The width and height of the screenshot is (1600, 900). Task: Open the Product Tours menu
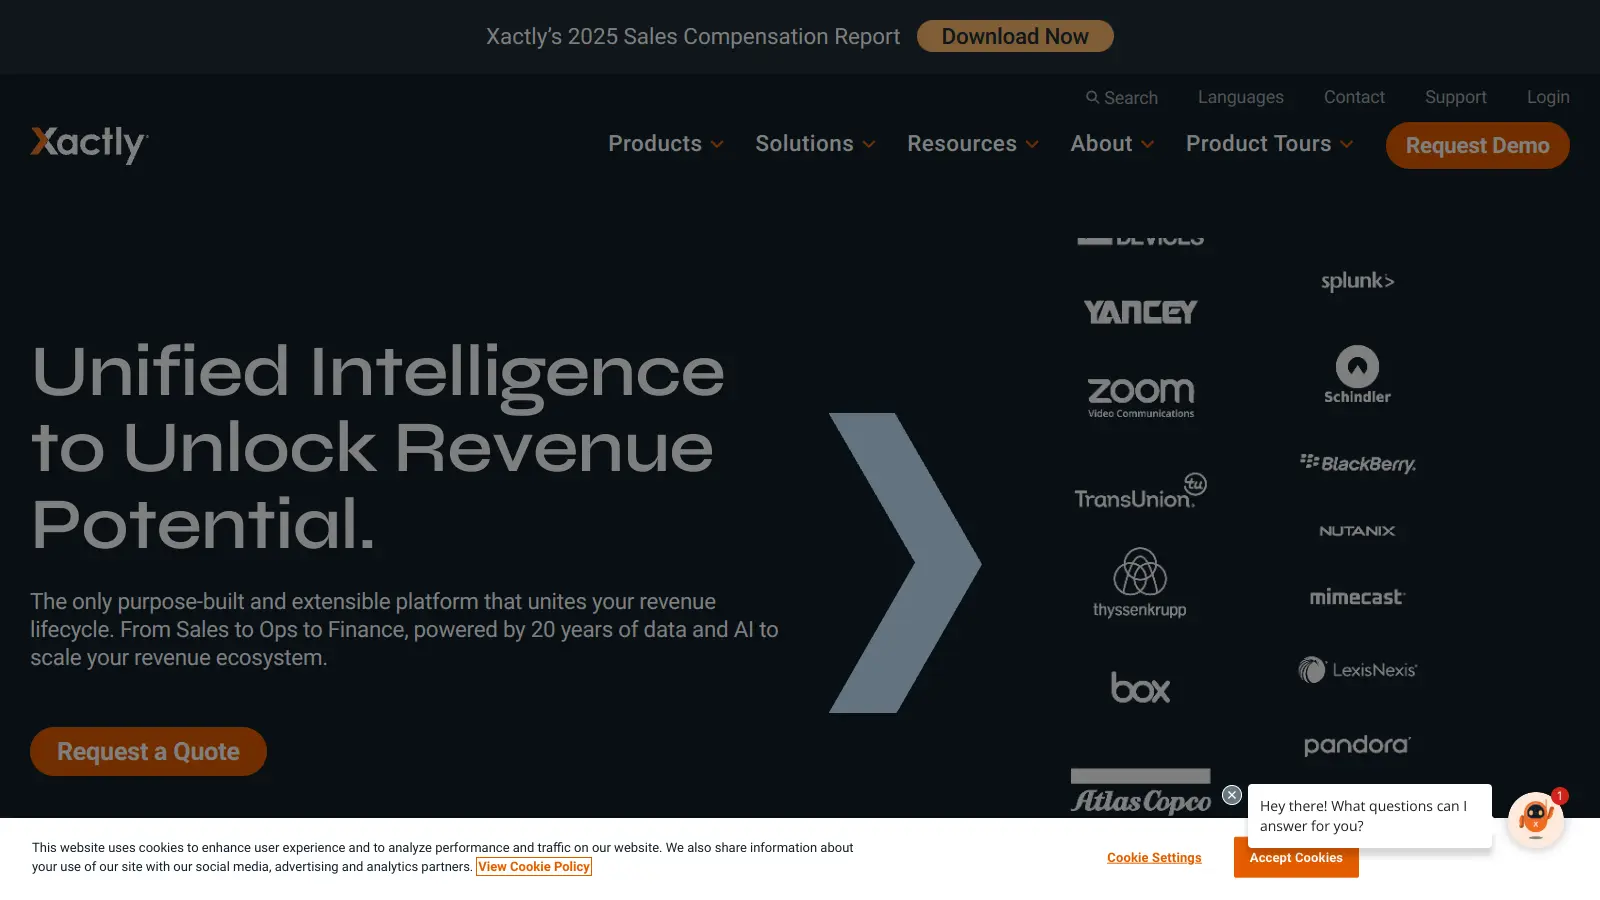click(x=1269, y=144)
